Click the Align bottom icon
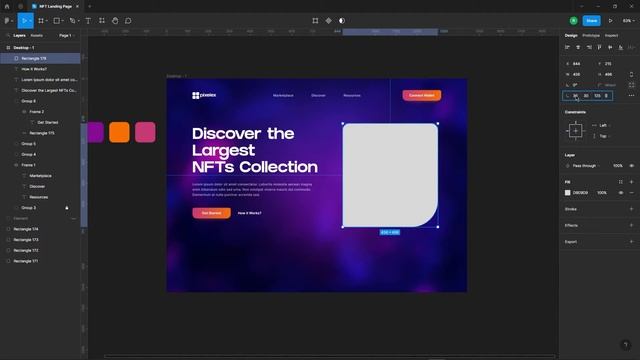 tap(621, 48)
